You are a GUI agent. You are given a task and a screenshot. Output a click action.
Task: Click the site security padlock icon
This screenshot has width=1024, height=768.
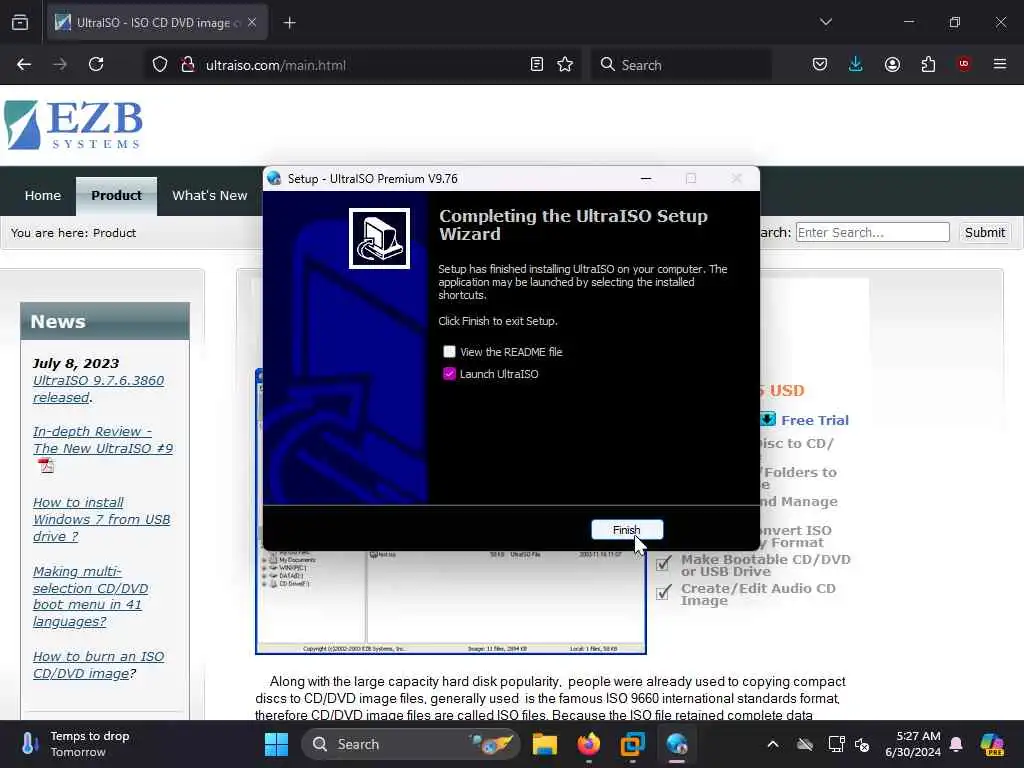coord(188,65)
